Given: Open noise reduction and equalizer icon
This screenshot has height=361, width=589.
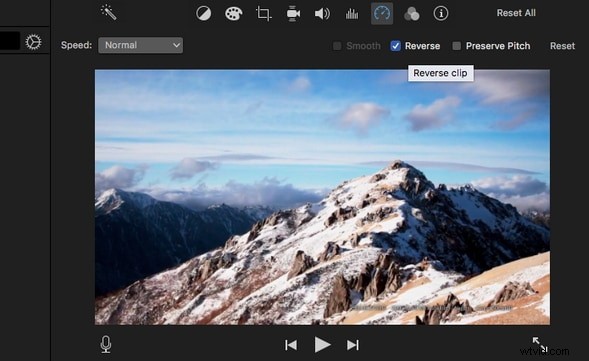Looking at the screenshot, I should pos(352,14).
